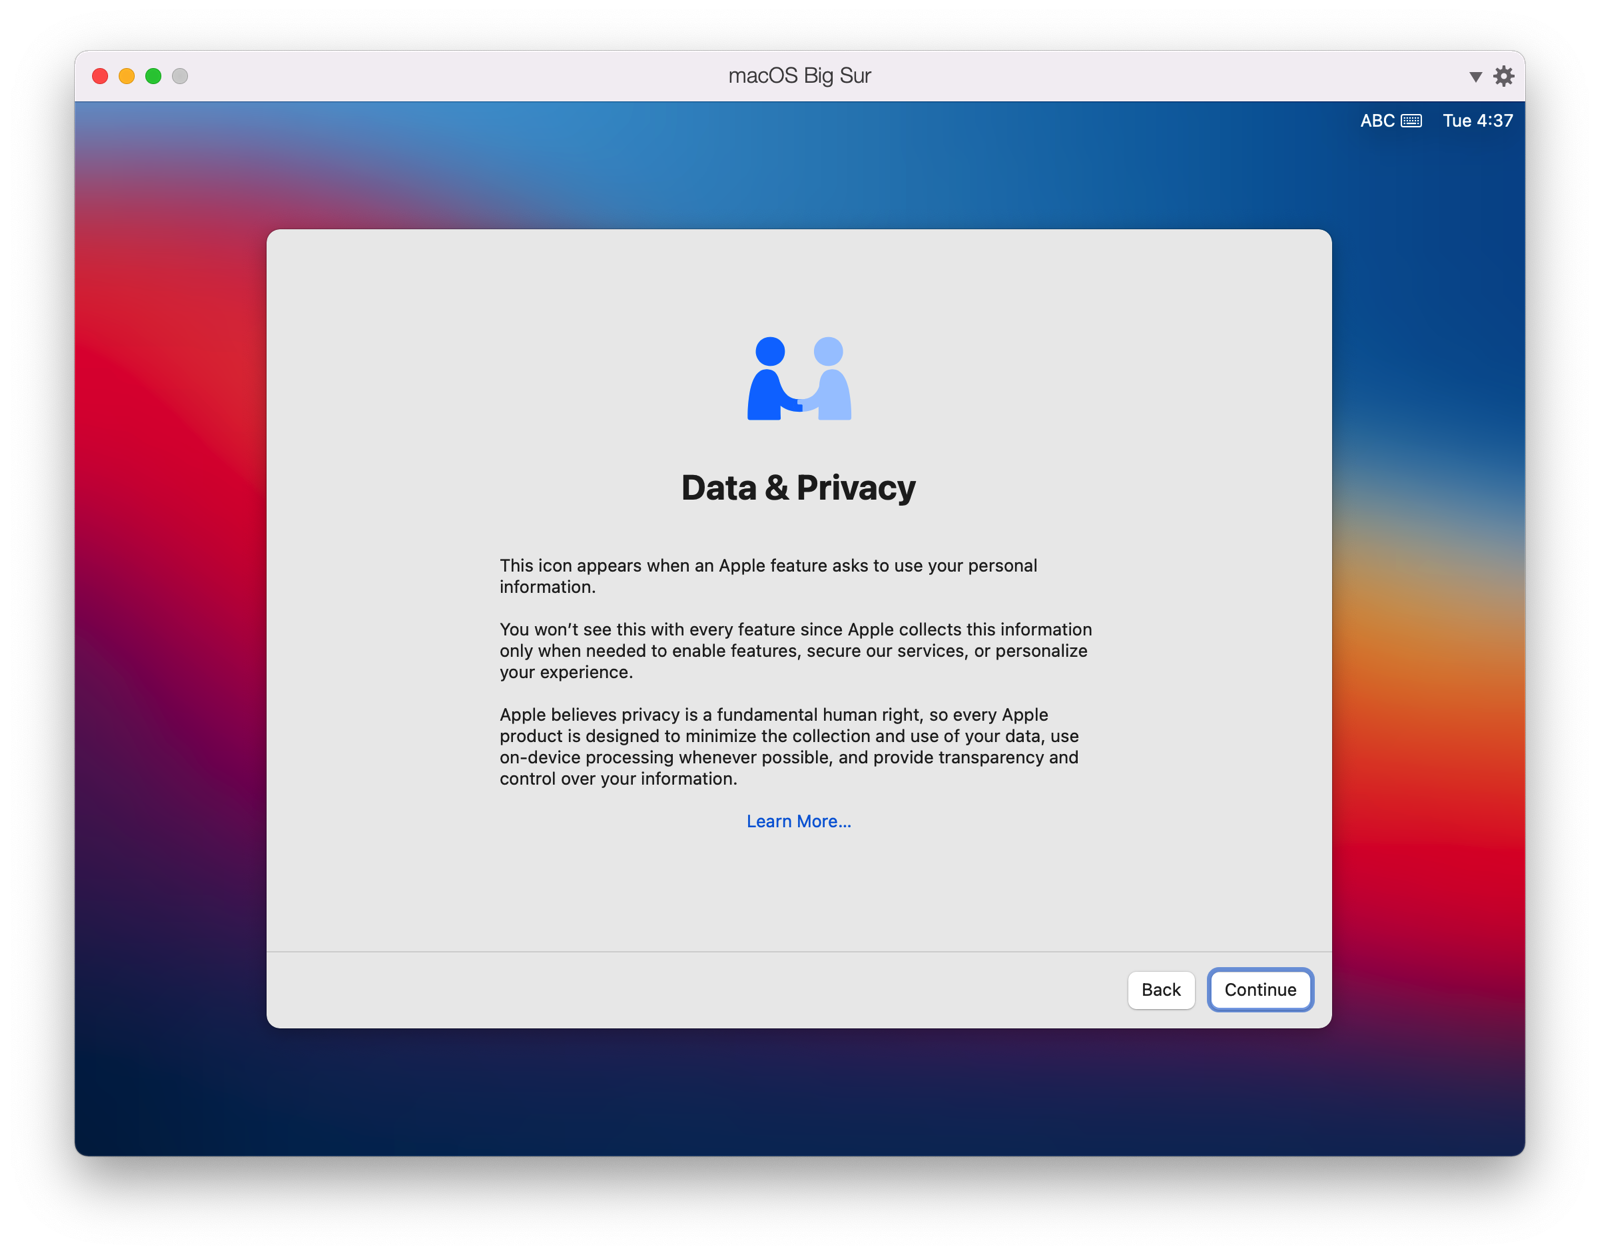Click the Data & Privacy heading text

click(797, 488)
